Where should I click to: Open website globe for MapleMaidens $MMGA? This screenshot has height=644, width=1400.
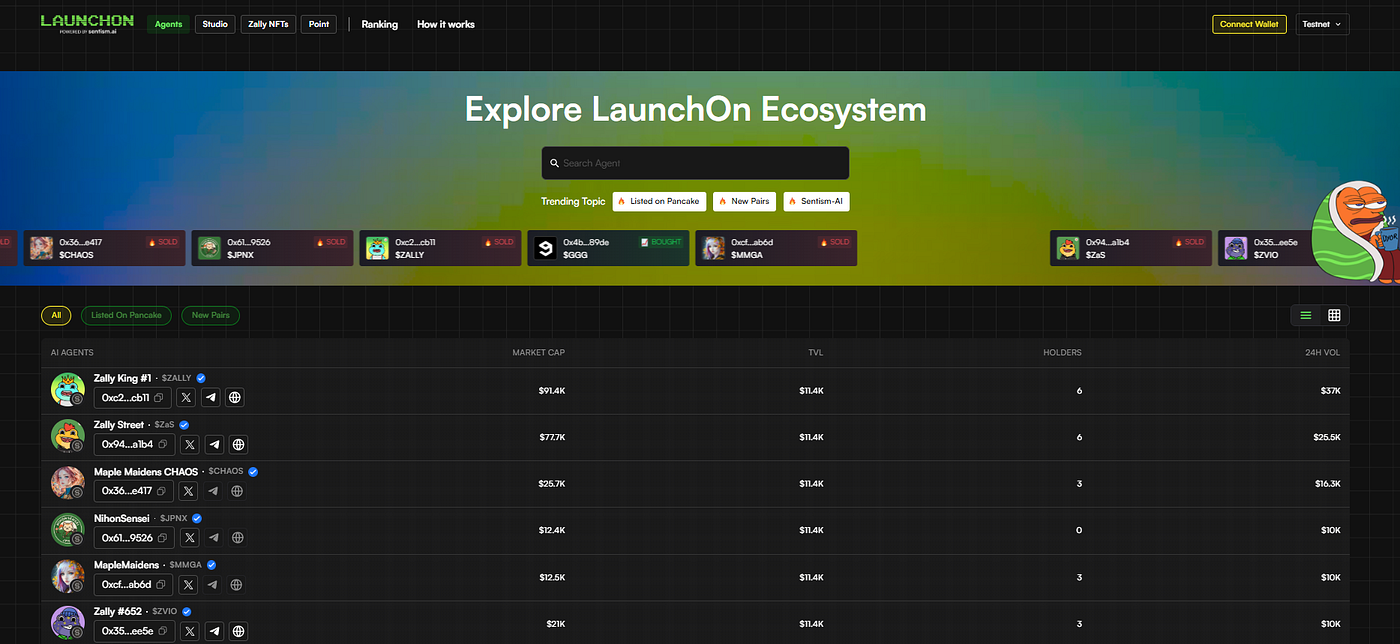[x=237, y=584]
